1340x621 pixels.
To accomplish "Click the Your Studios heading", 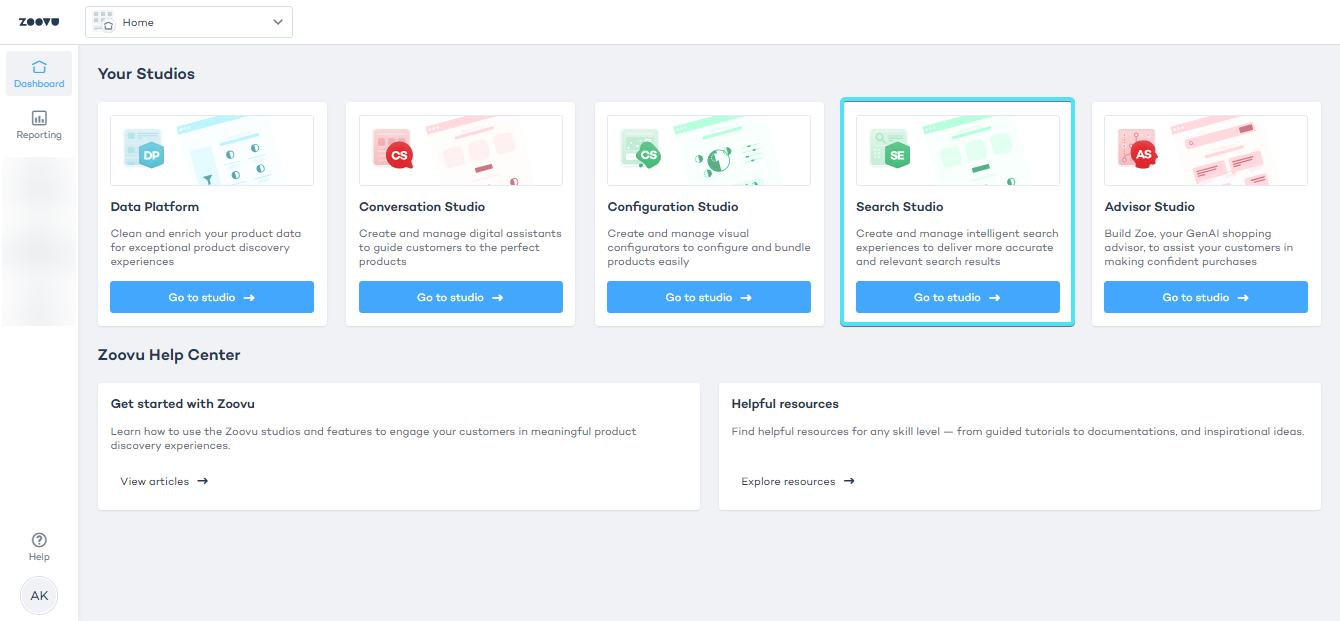I will (x=146, y=74).
